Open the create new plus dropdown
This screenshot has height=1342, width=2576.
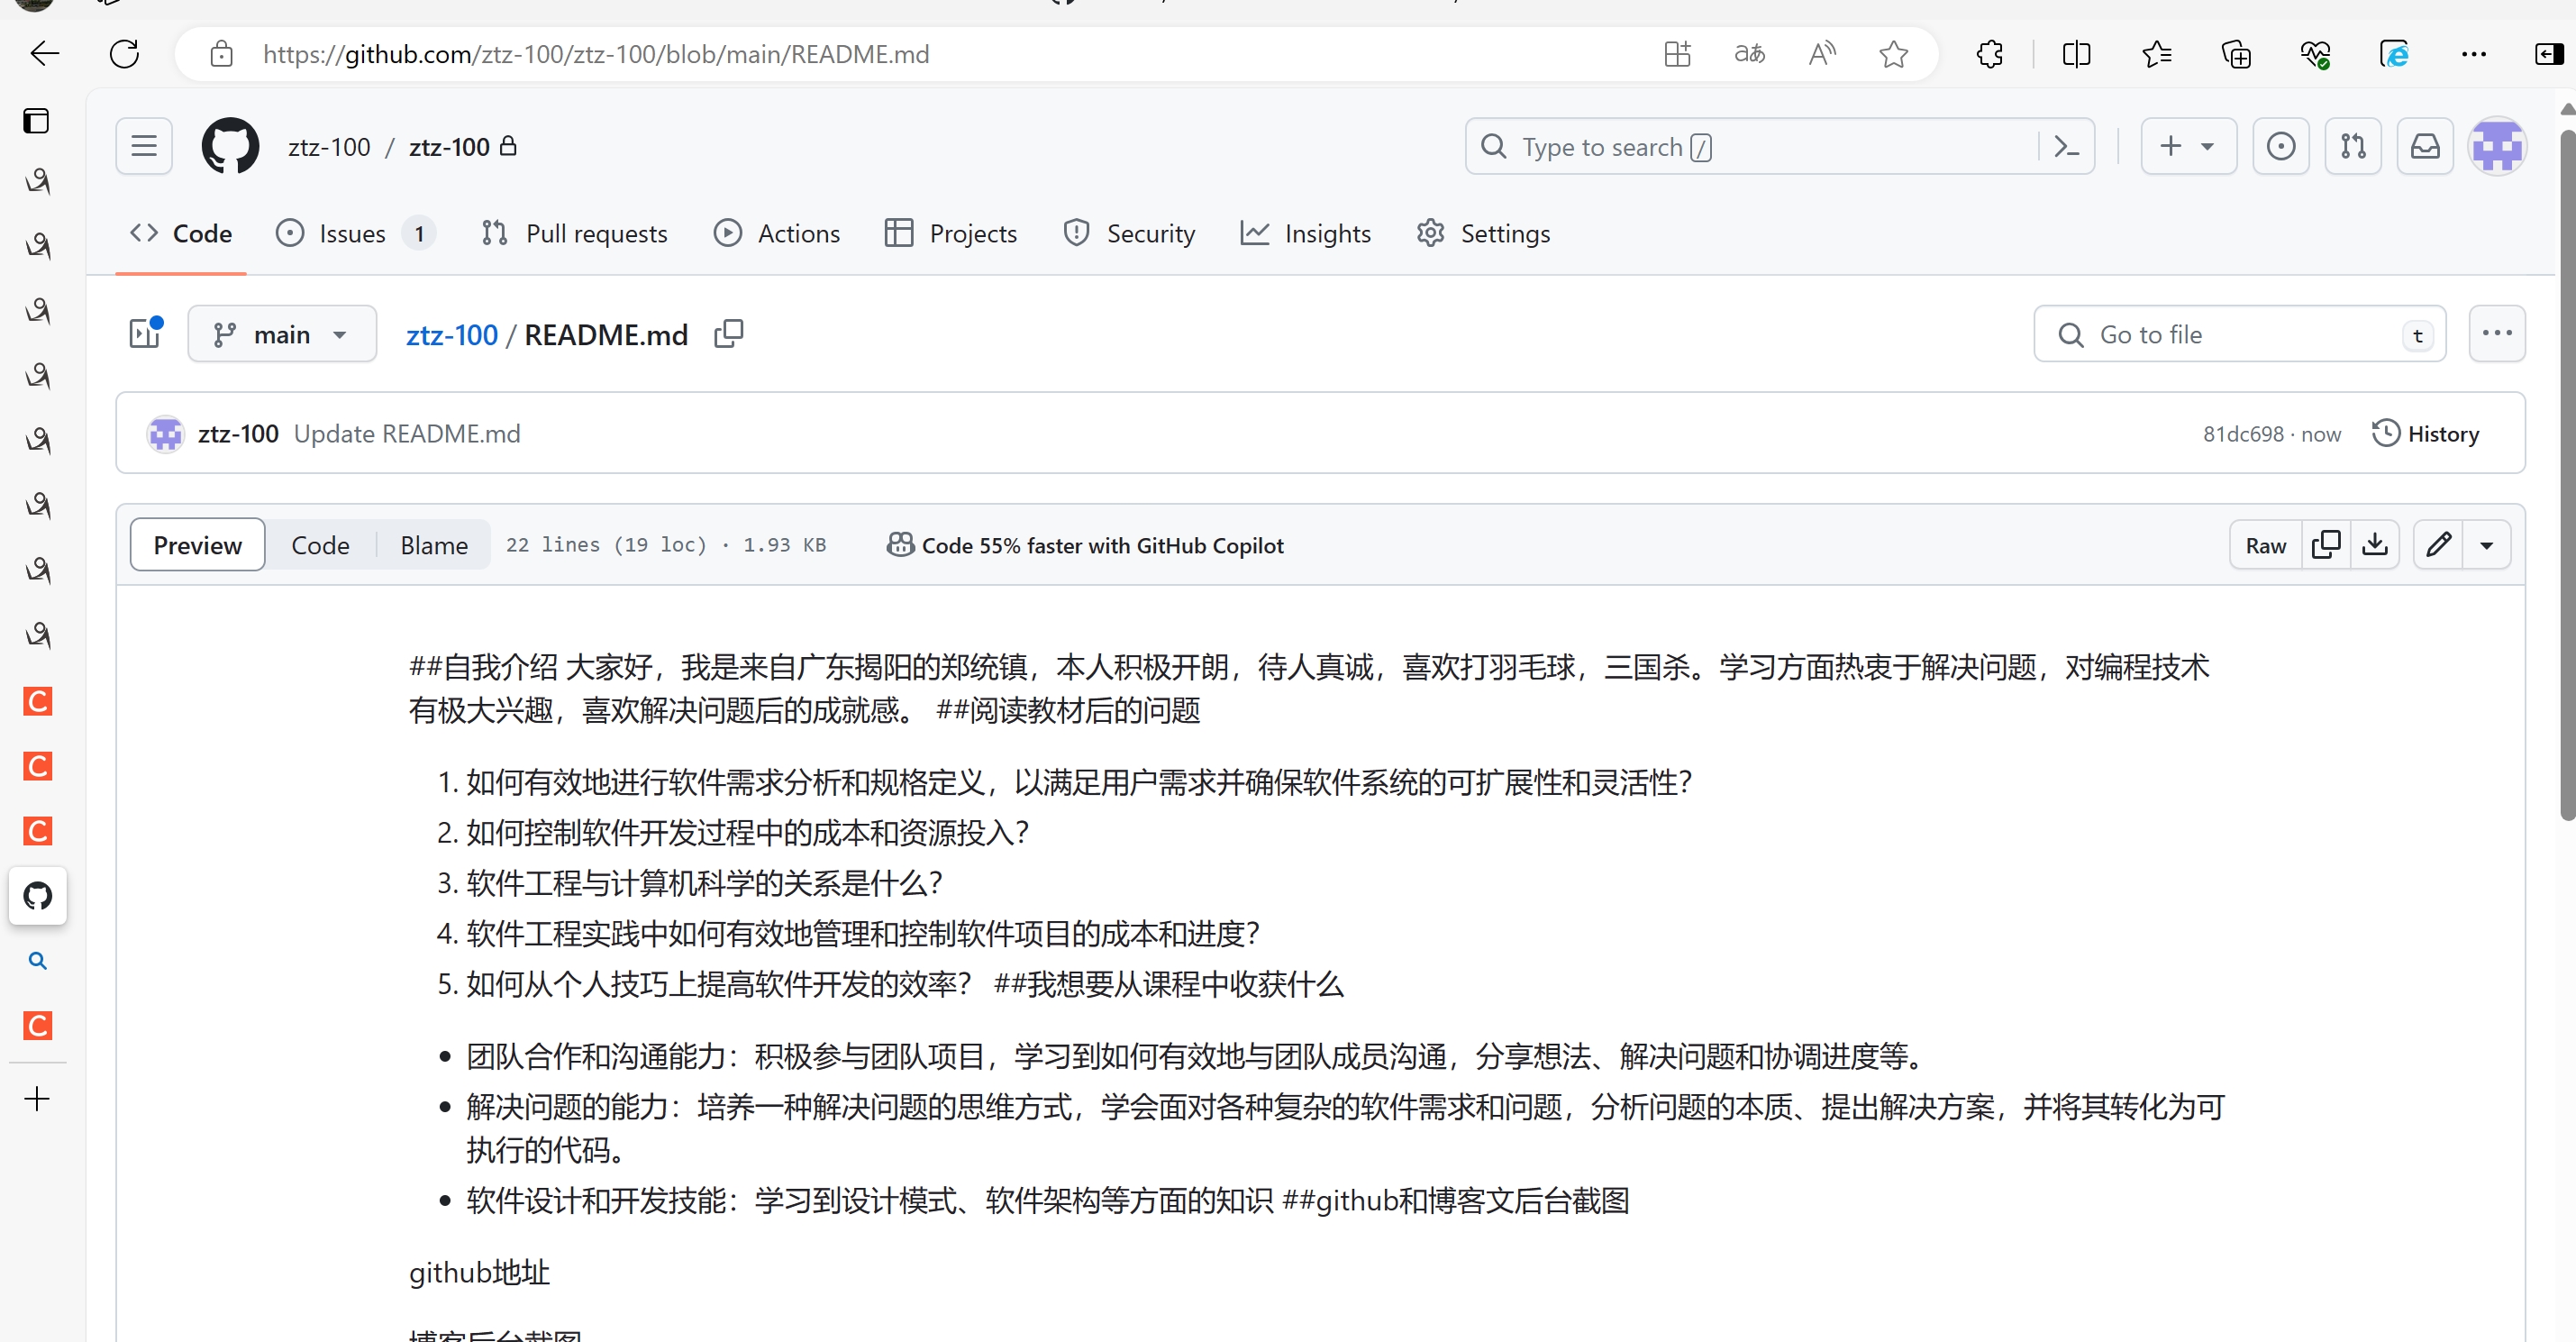pos(2188,147)
